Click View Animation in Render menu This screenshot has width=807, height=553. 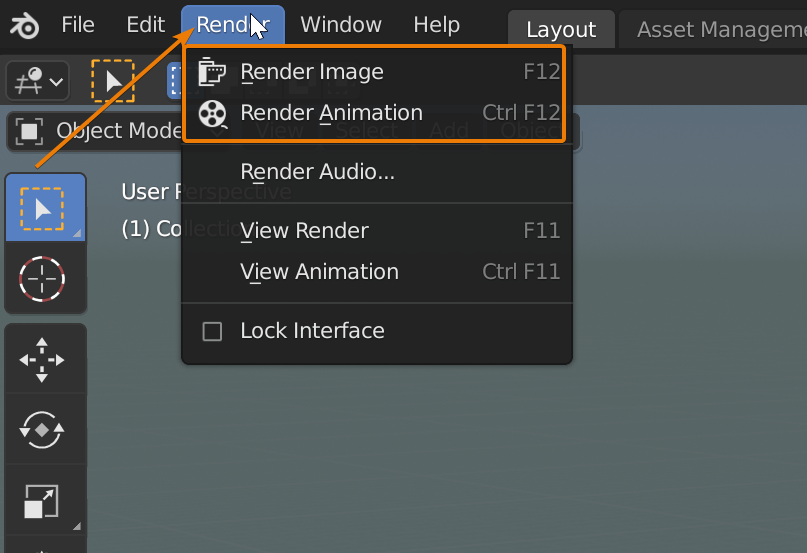pos(319,272)
